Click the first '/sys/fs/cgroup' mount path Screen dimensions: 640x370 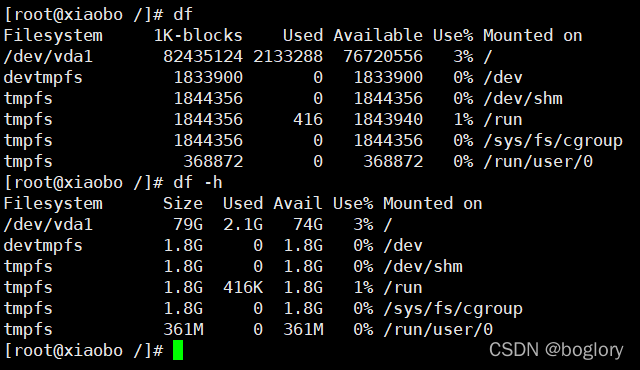(553, 141)
